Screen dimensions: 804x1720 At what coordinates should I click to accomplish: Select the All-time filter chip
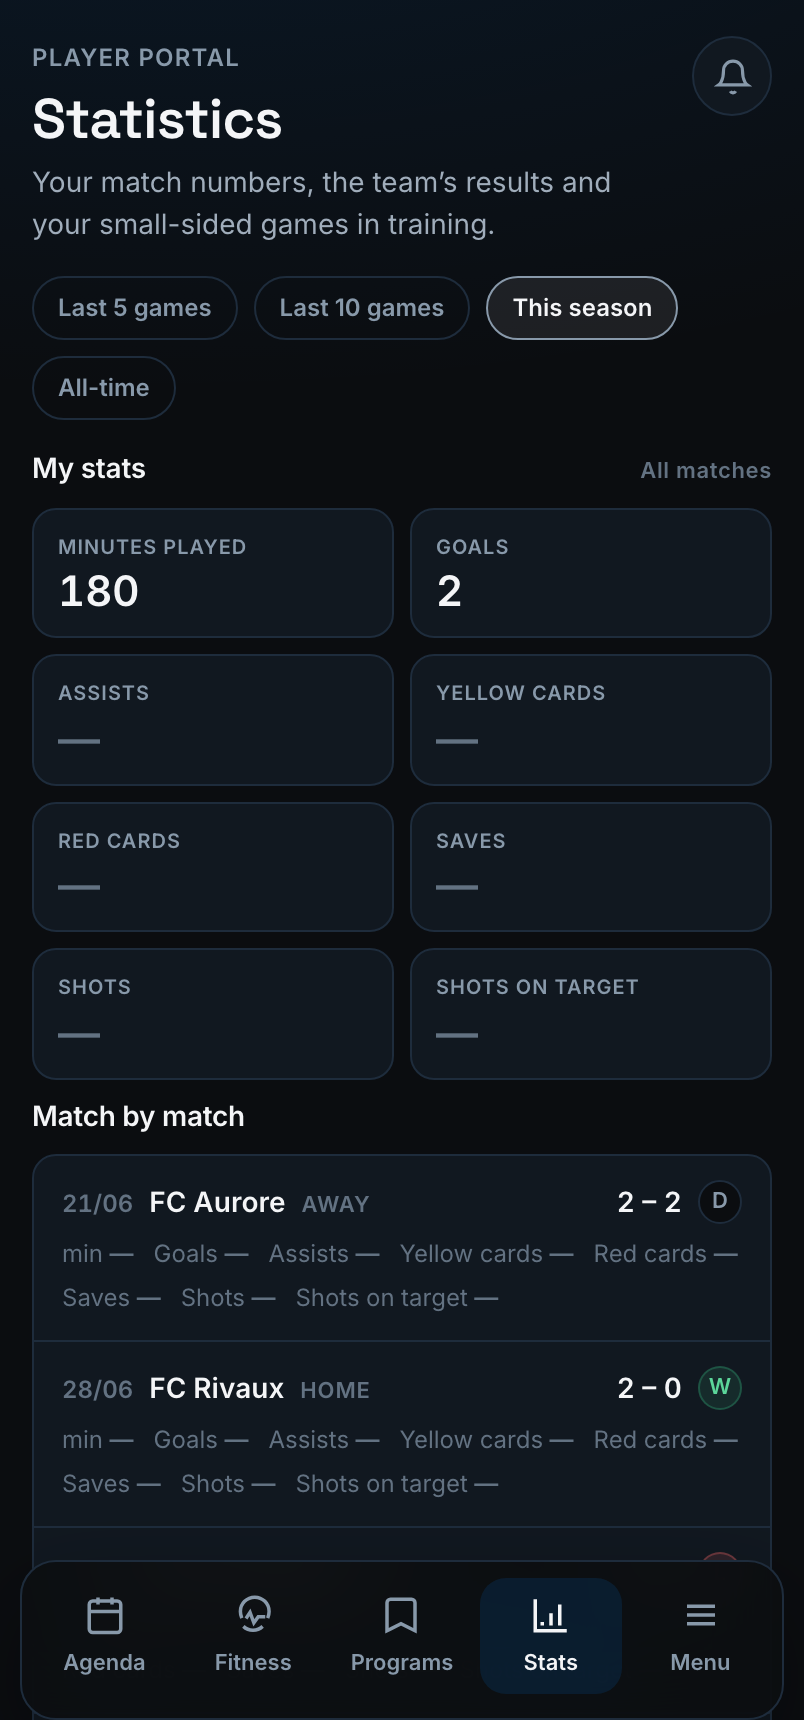[x=104, y=388]
